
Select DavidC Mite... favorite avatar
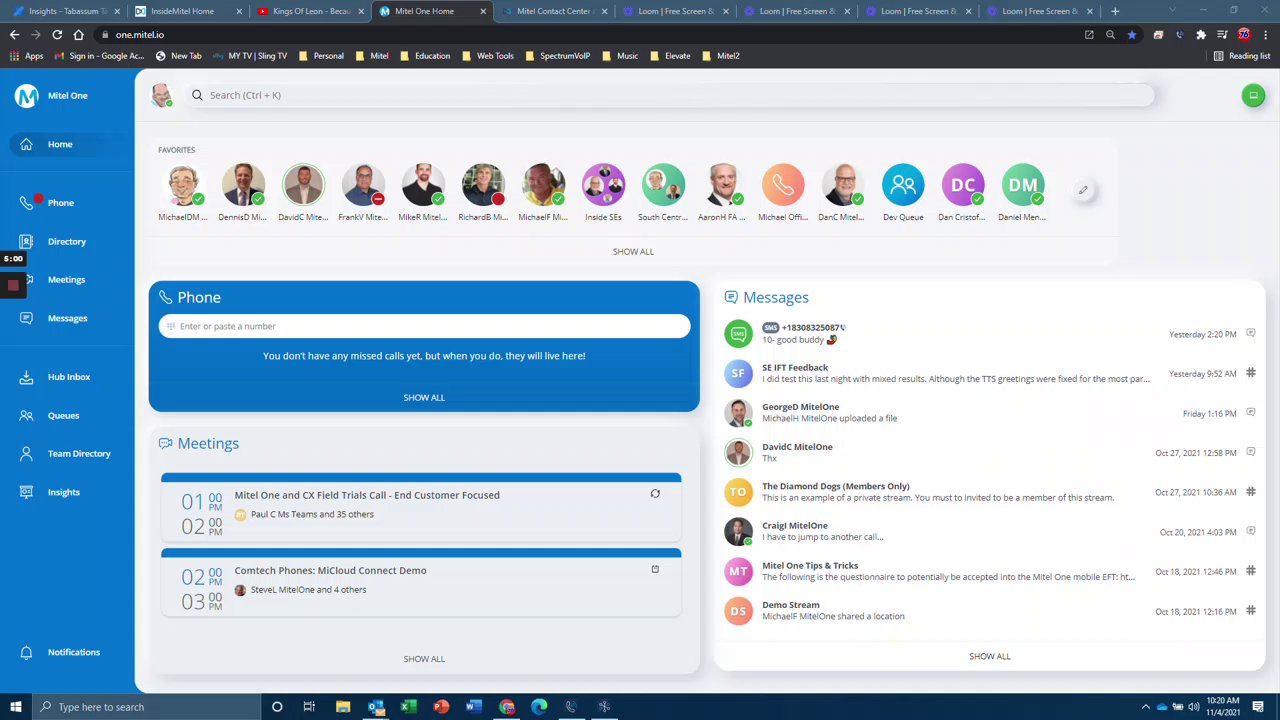pyautogui.click(x=303, y=185)
